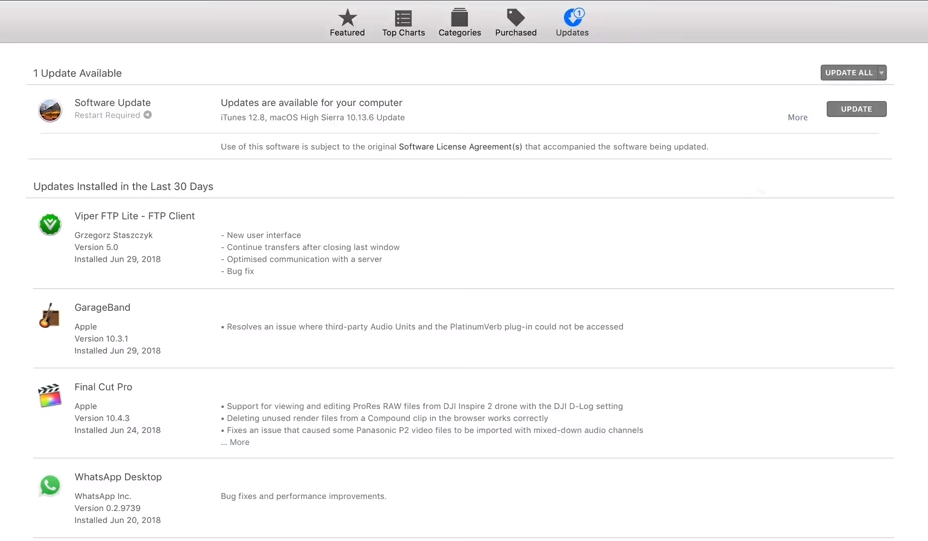Image resolution: width=928 pixels, height=541 pixels.
Task: Click 'Installed Jun 20, 2018' text
Action: (117, 520)
